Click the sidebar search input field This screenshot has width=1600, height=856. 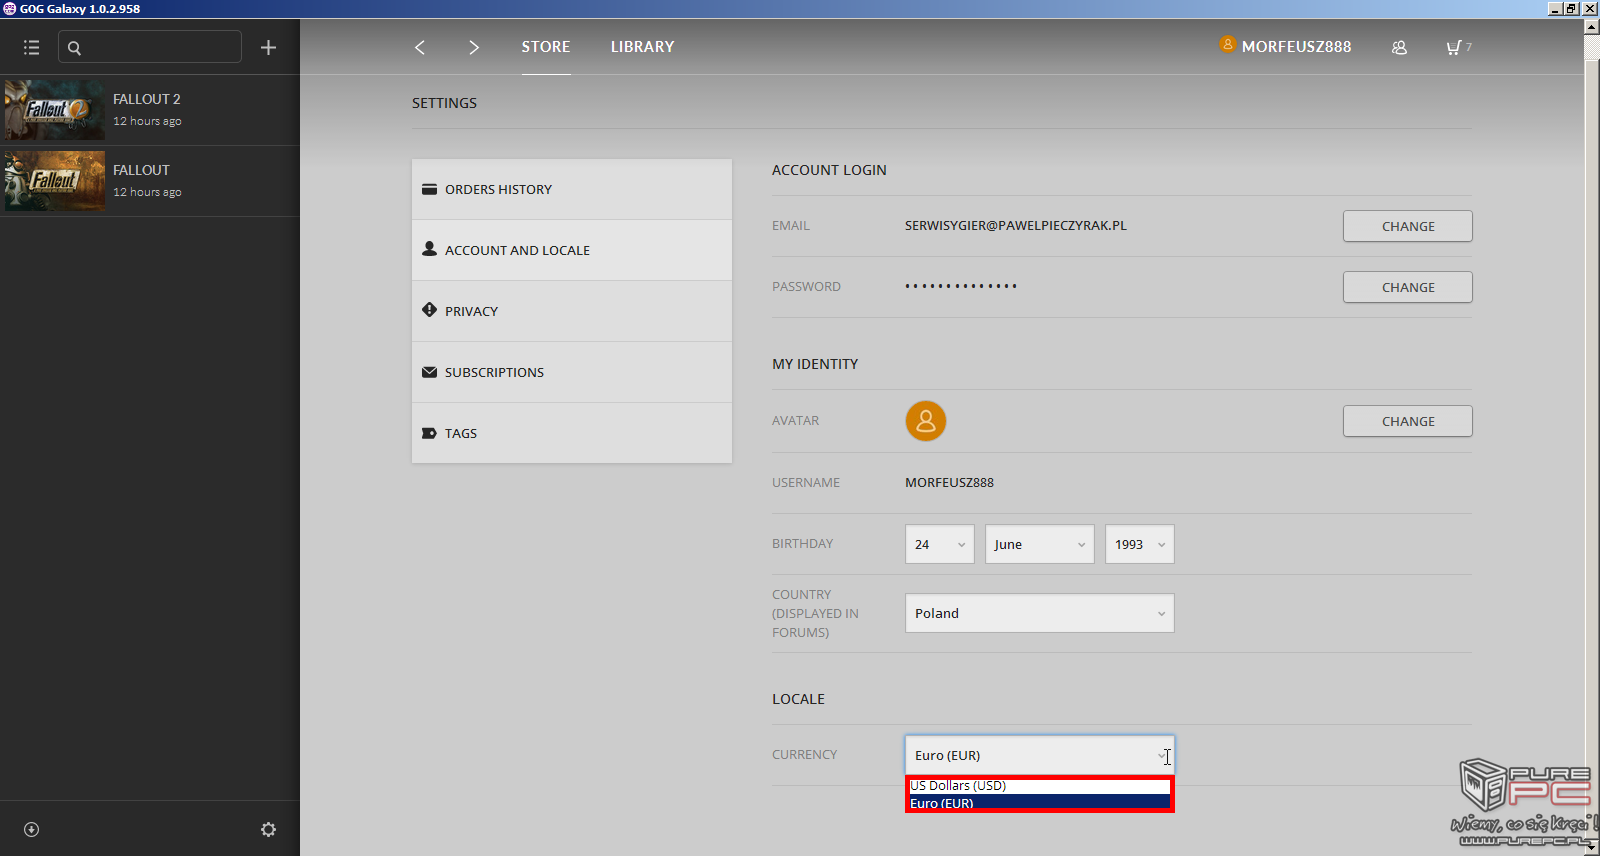(150, 47)
